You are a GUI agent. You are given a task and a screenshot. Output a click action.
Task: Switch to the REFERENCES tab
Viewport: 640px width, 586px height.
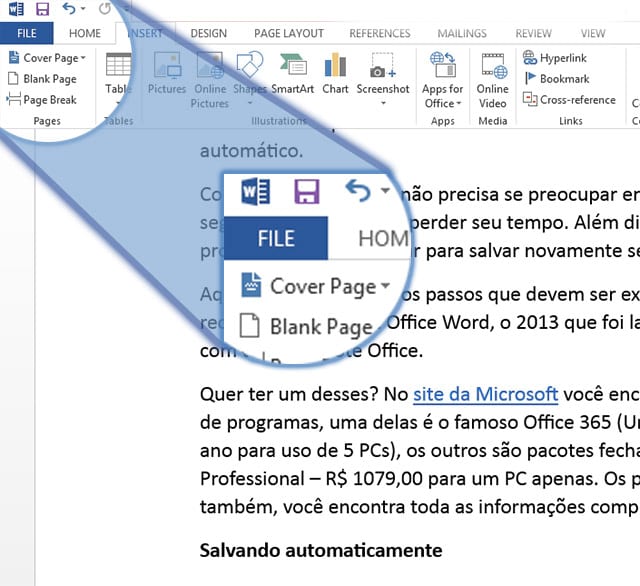tap(380, 33)
